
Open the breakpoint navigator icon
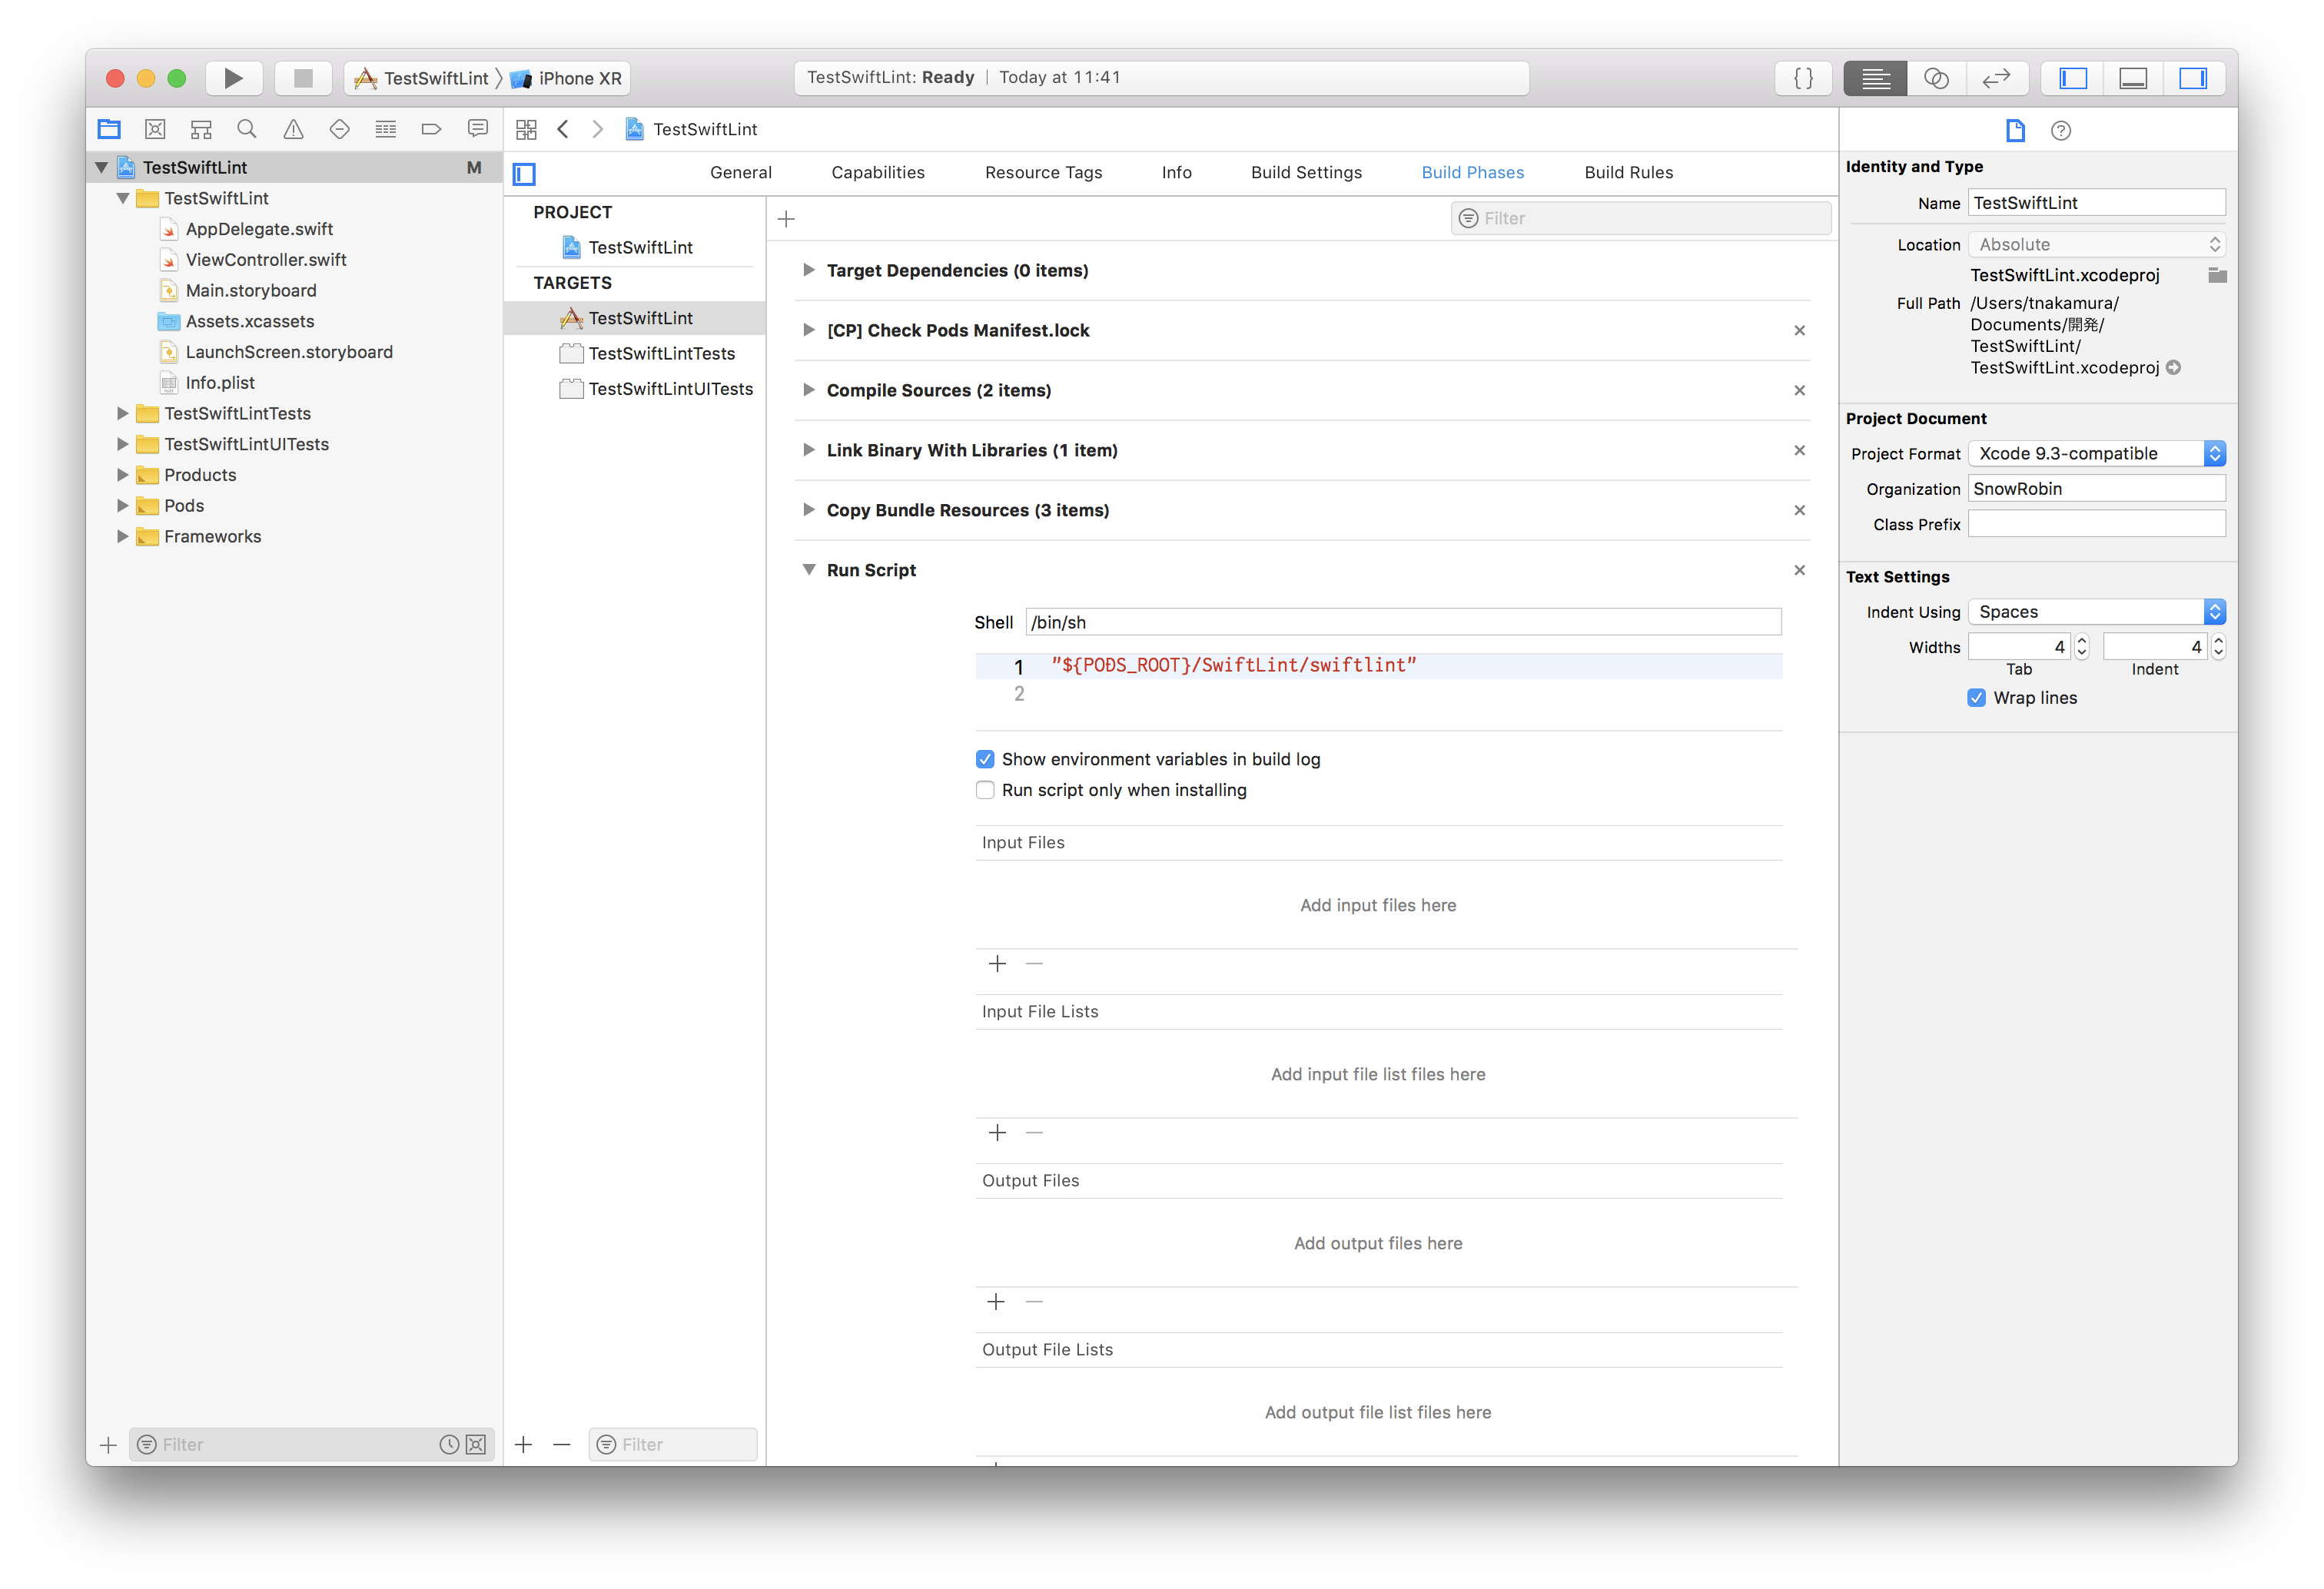pos(431,129)
